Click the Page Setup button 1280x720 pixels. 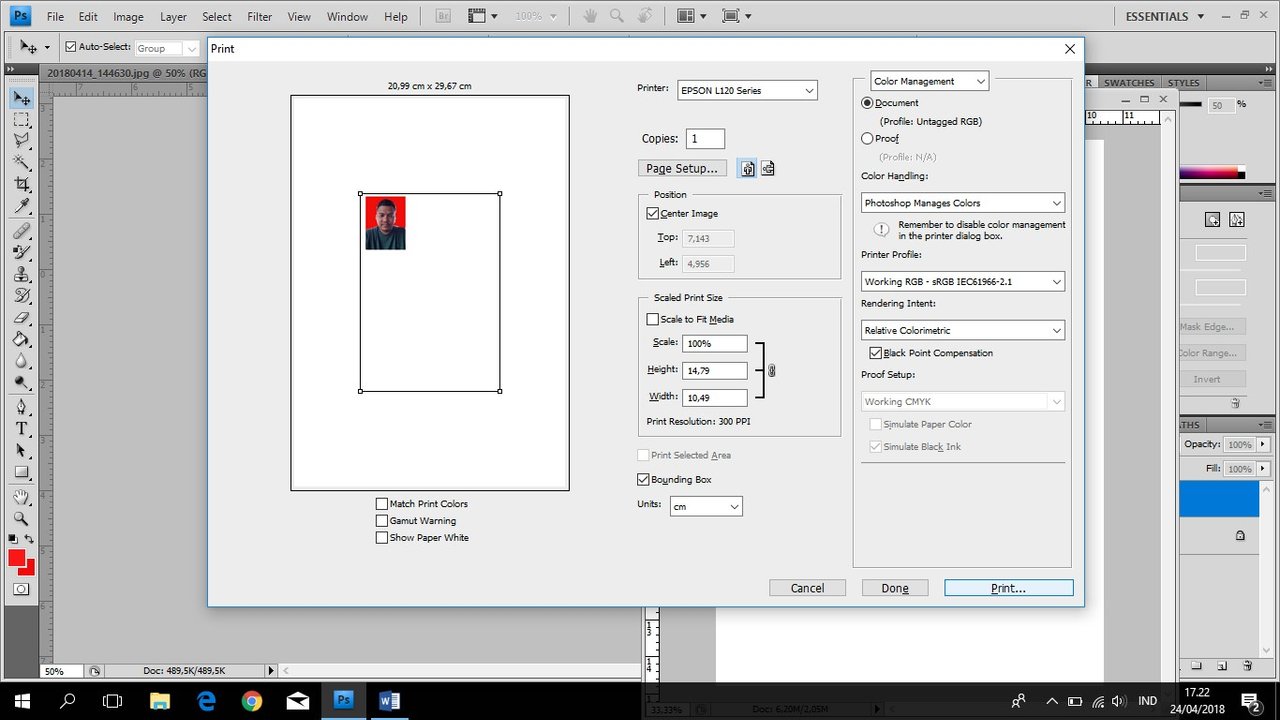(x=682, y=168)
